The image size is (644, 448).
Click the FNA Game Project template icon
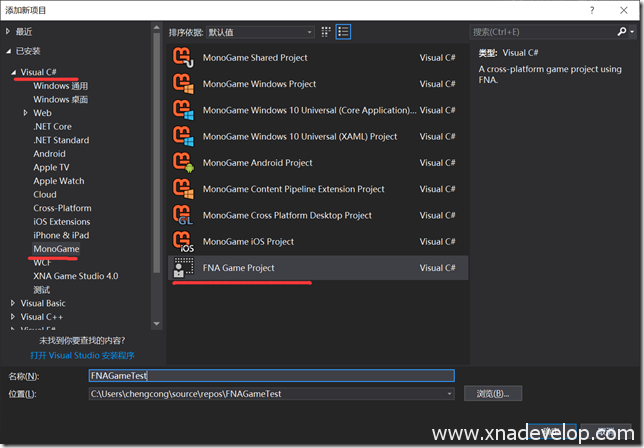183,267
